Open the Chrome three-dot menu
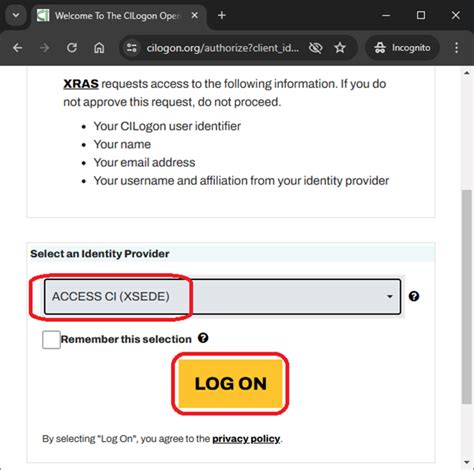The image size is (474, 470). (x=456, y=48)
